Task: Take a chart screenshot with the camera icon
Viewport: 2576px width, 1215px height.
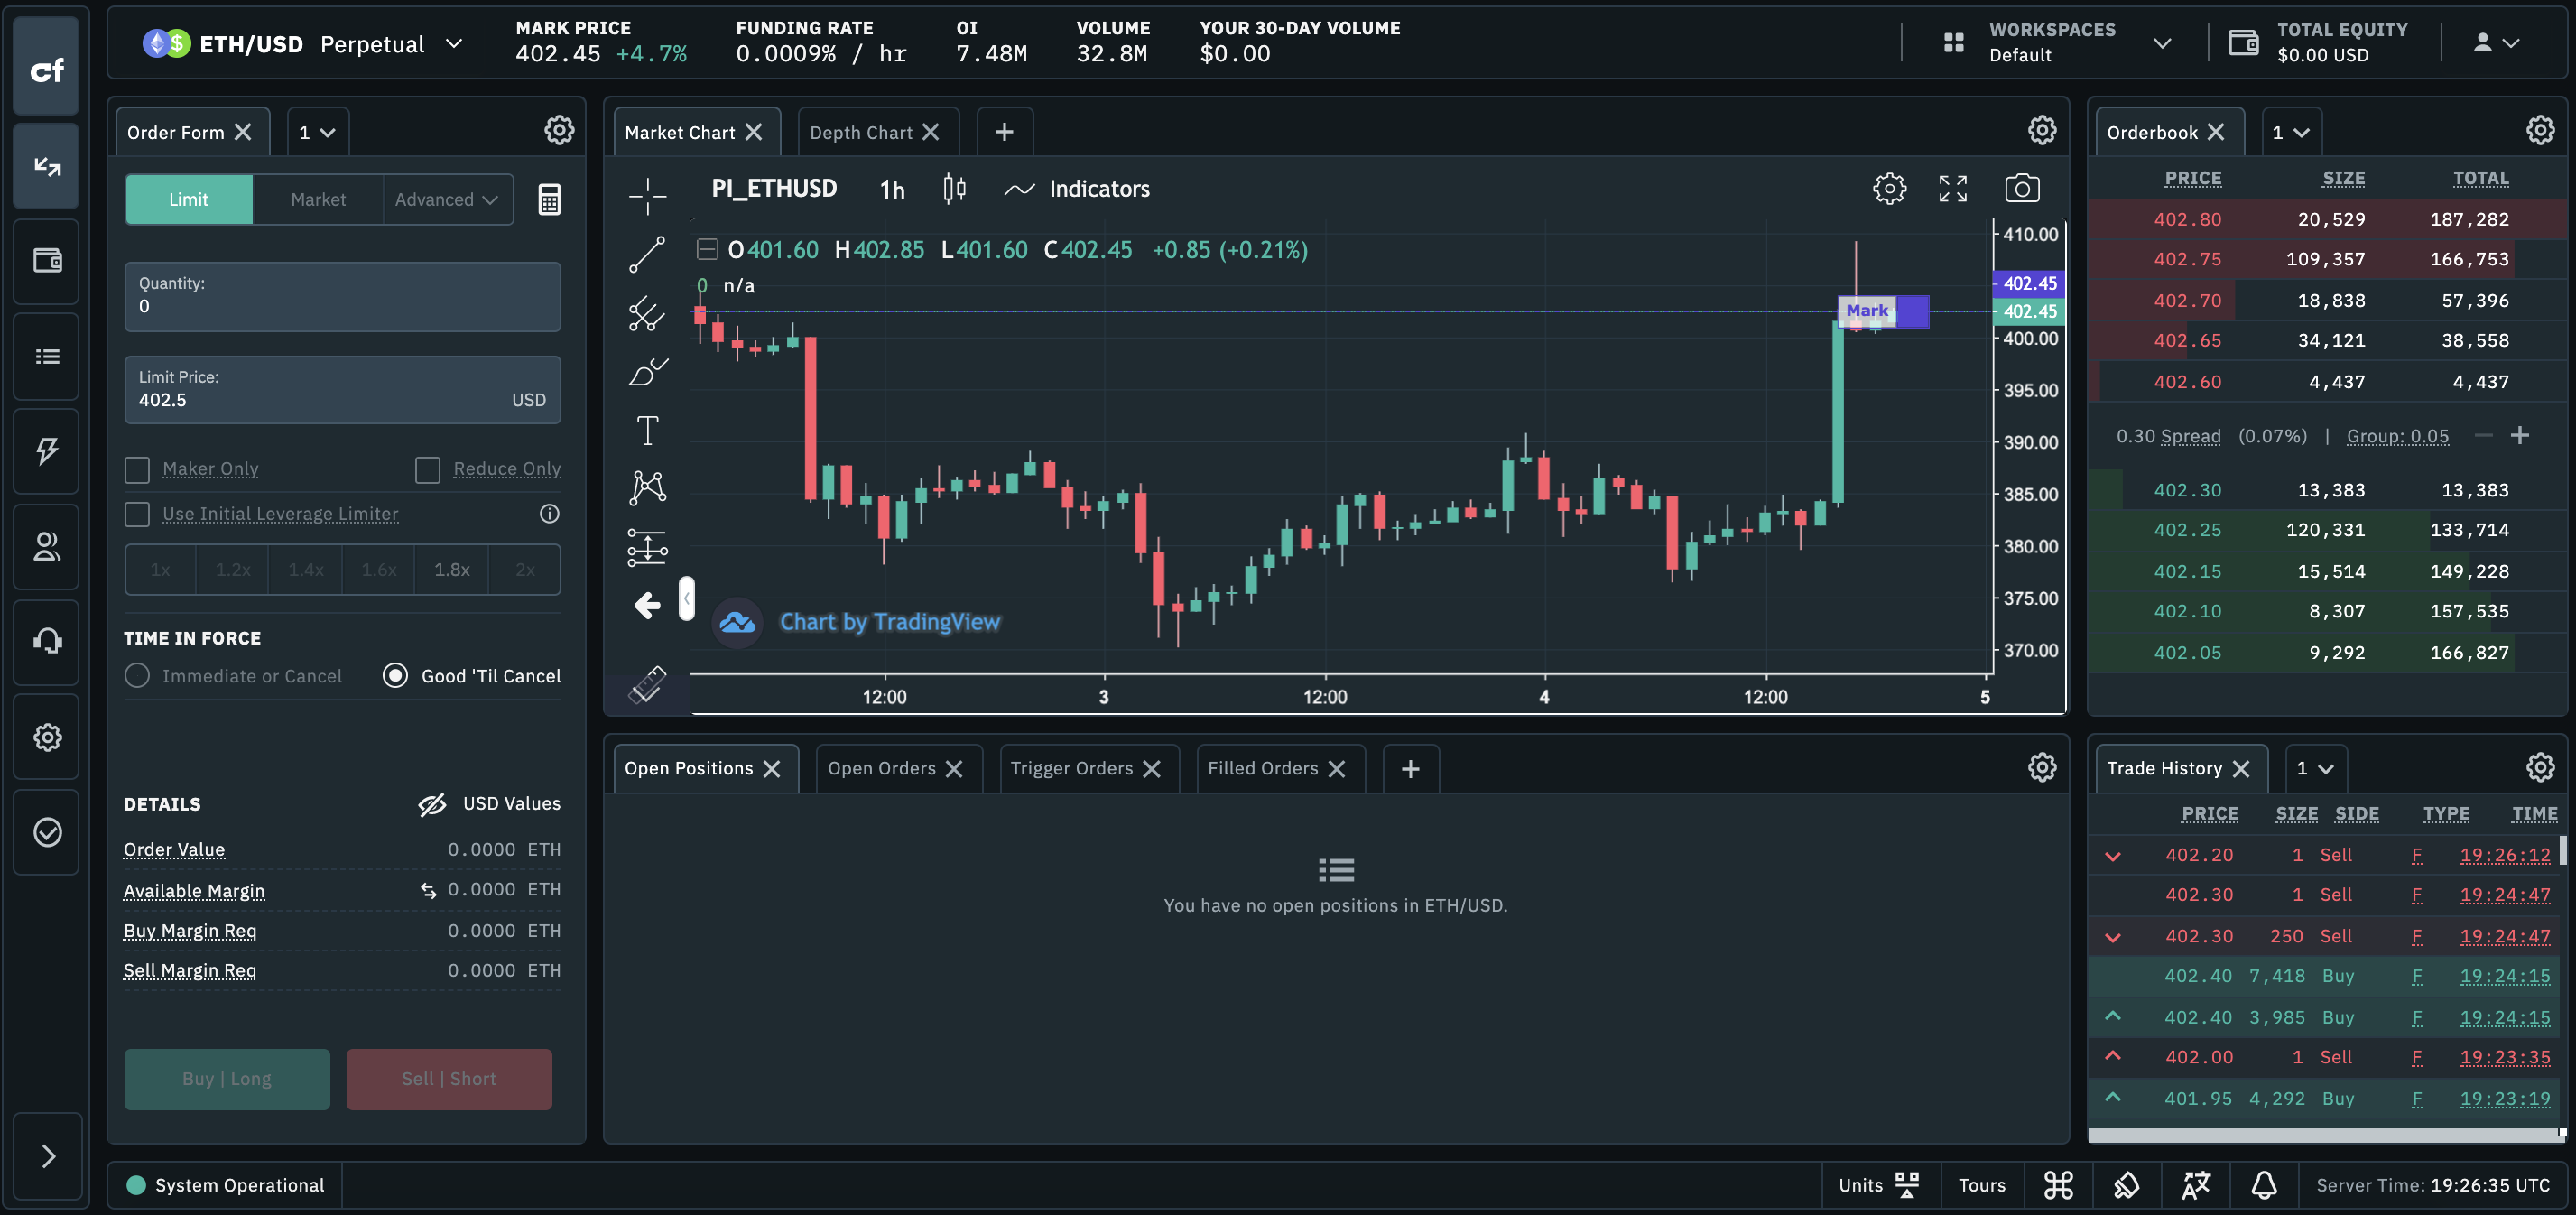Action: coord(2023,188)
